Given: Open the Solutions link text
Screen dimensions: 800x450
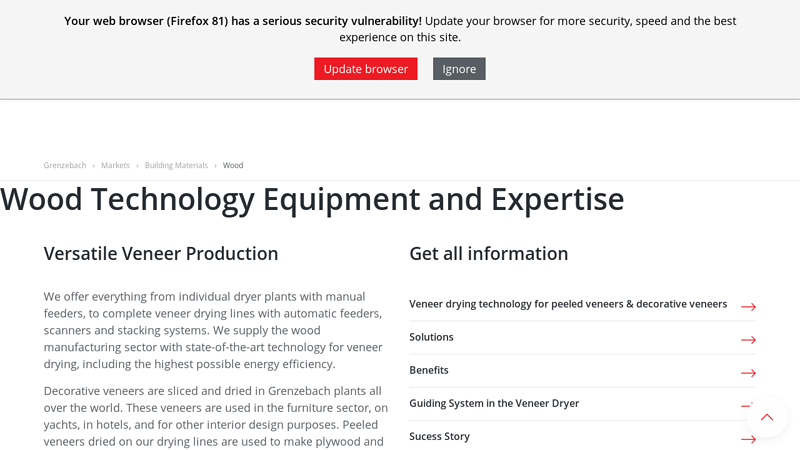Looking at the screenshot, I should [431, 337].
